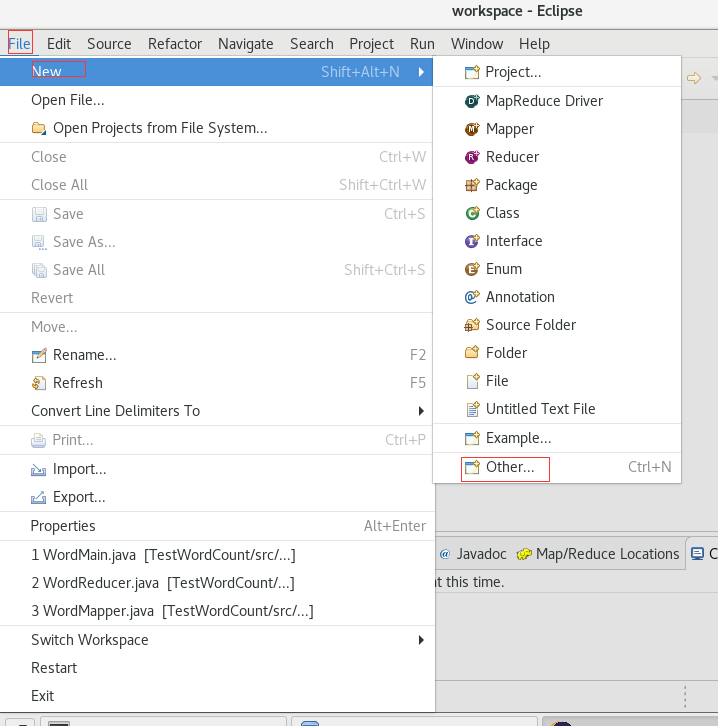Click the Enum icon
Image resolution: width=718 pixels, height=726 pixels.
pos(472,269)
